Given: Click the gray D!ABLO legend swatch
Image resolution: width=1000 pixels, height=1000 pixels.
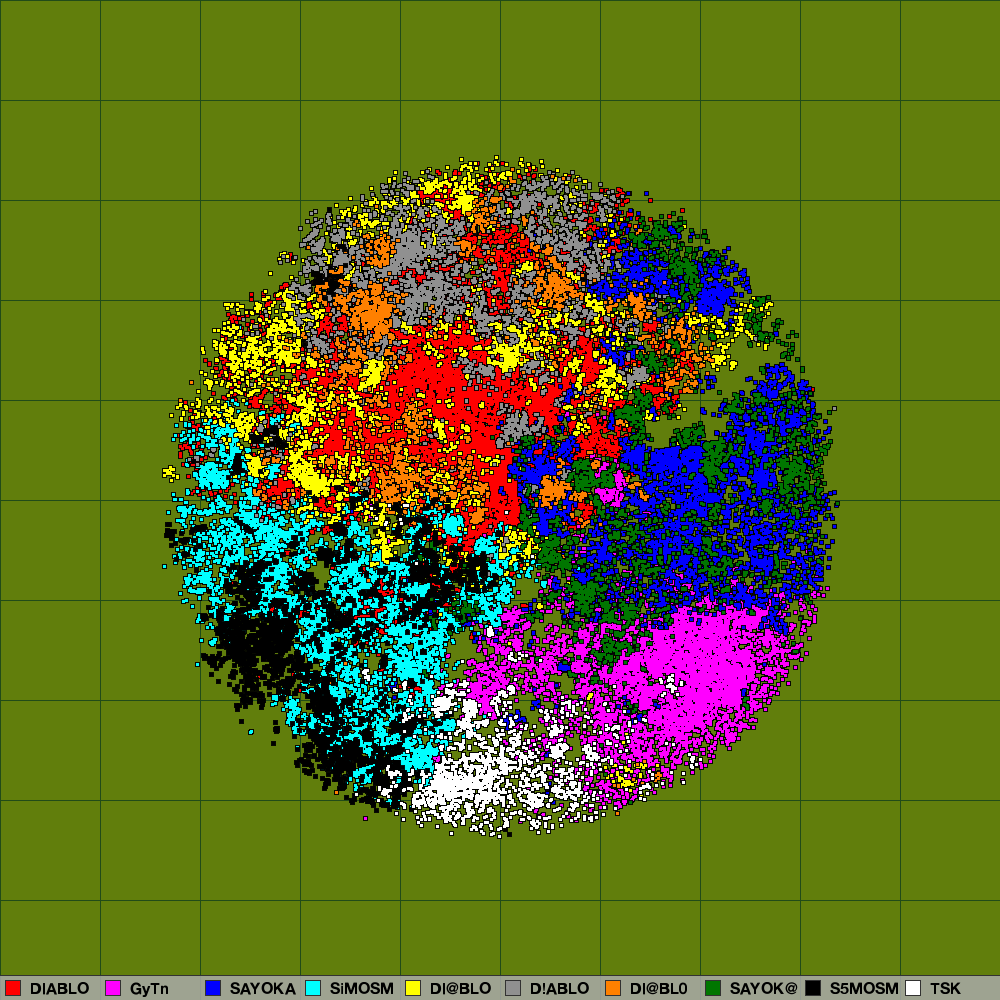Looking at the screenshot, I should pos(513,988).
